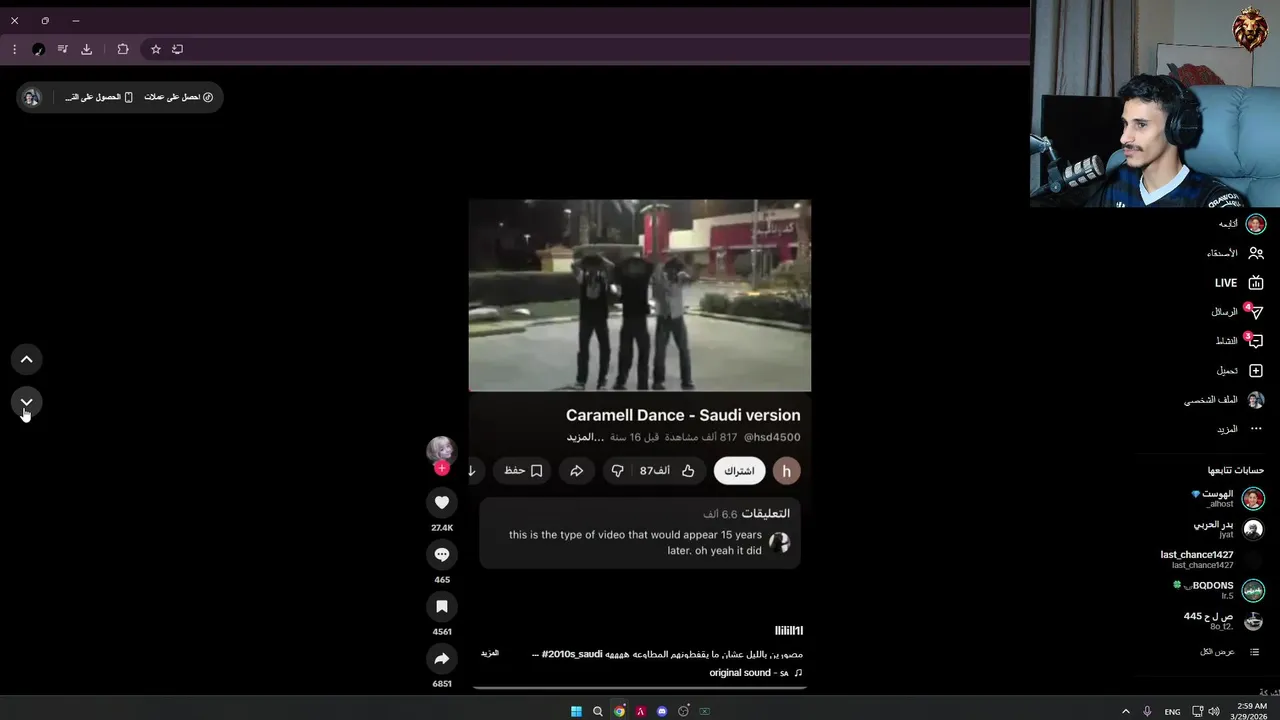Go to next video with down arrow
The height and width of the screenshot is (720, 1280).
27,402
